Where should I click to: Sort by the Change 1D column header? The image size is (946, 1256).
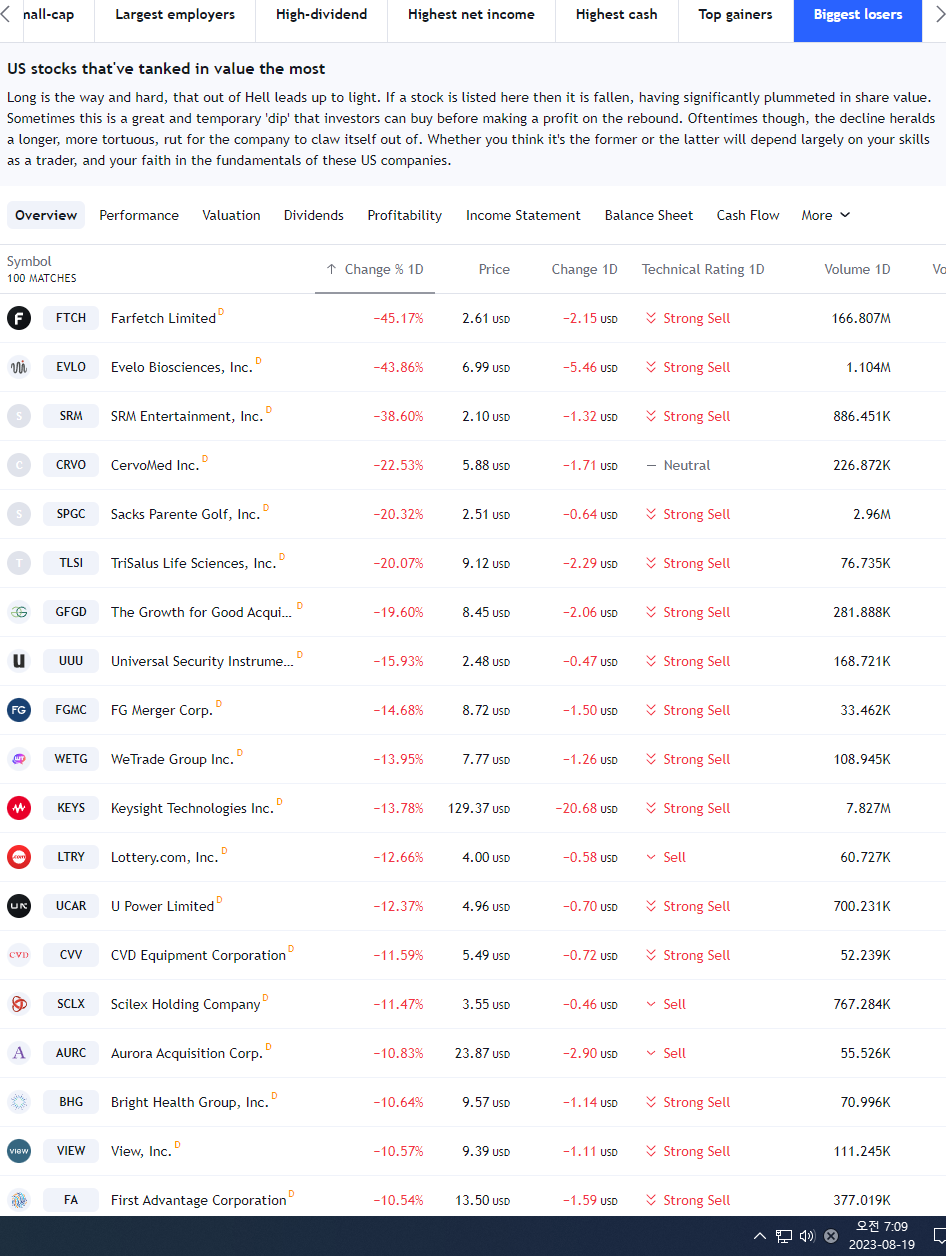pyautogui.click(x=584, y=269)
